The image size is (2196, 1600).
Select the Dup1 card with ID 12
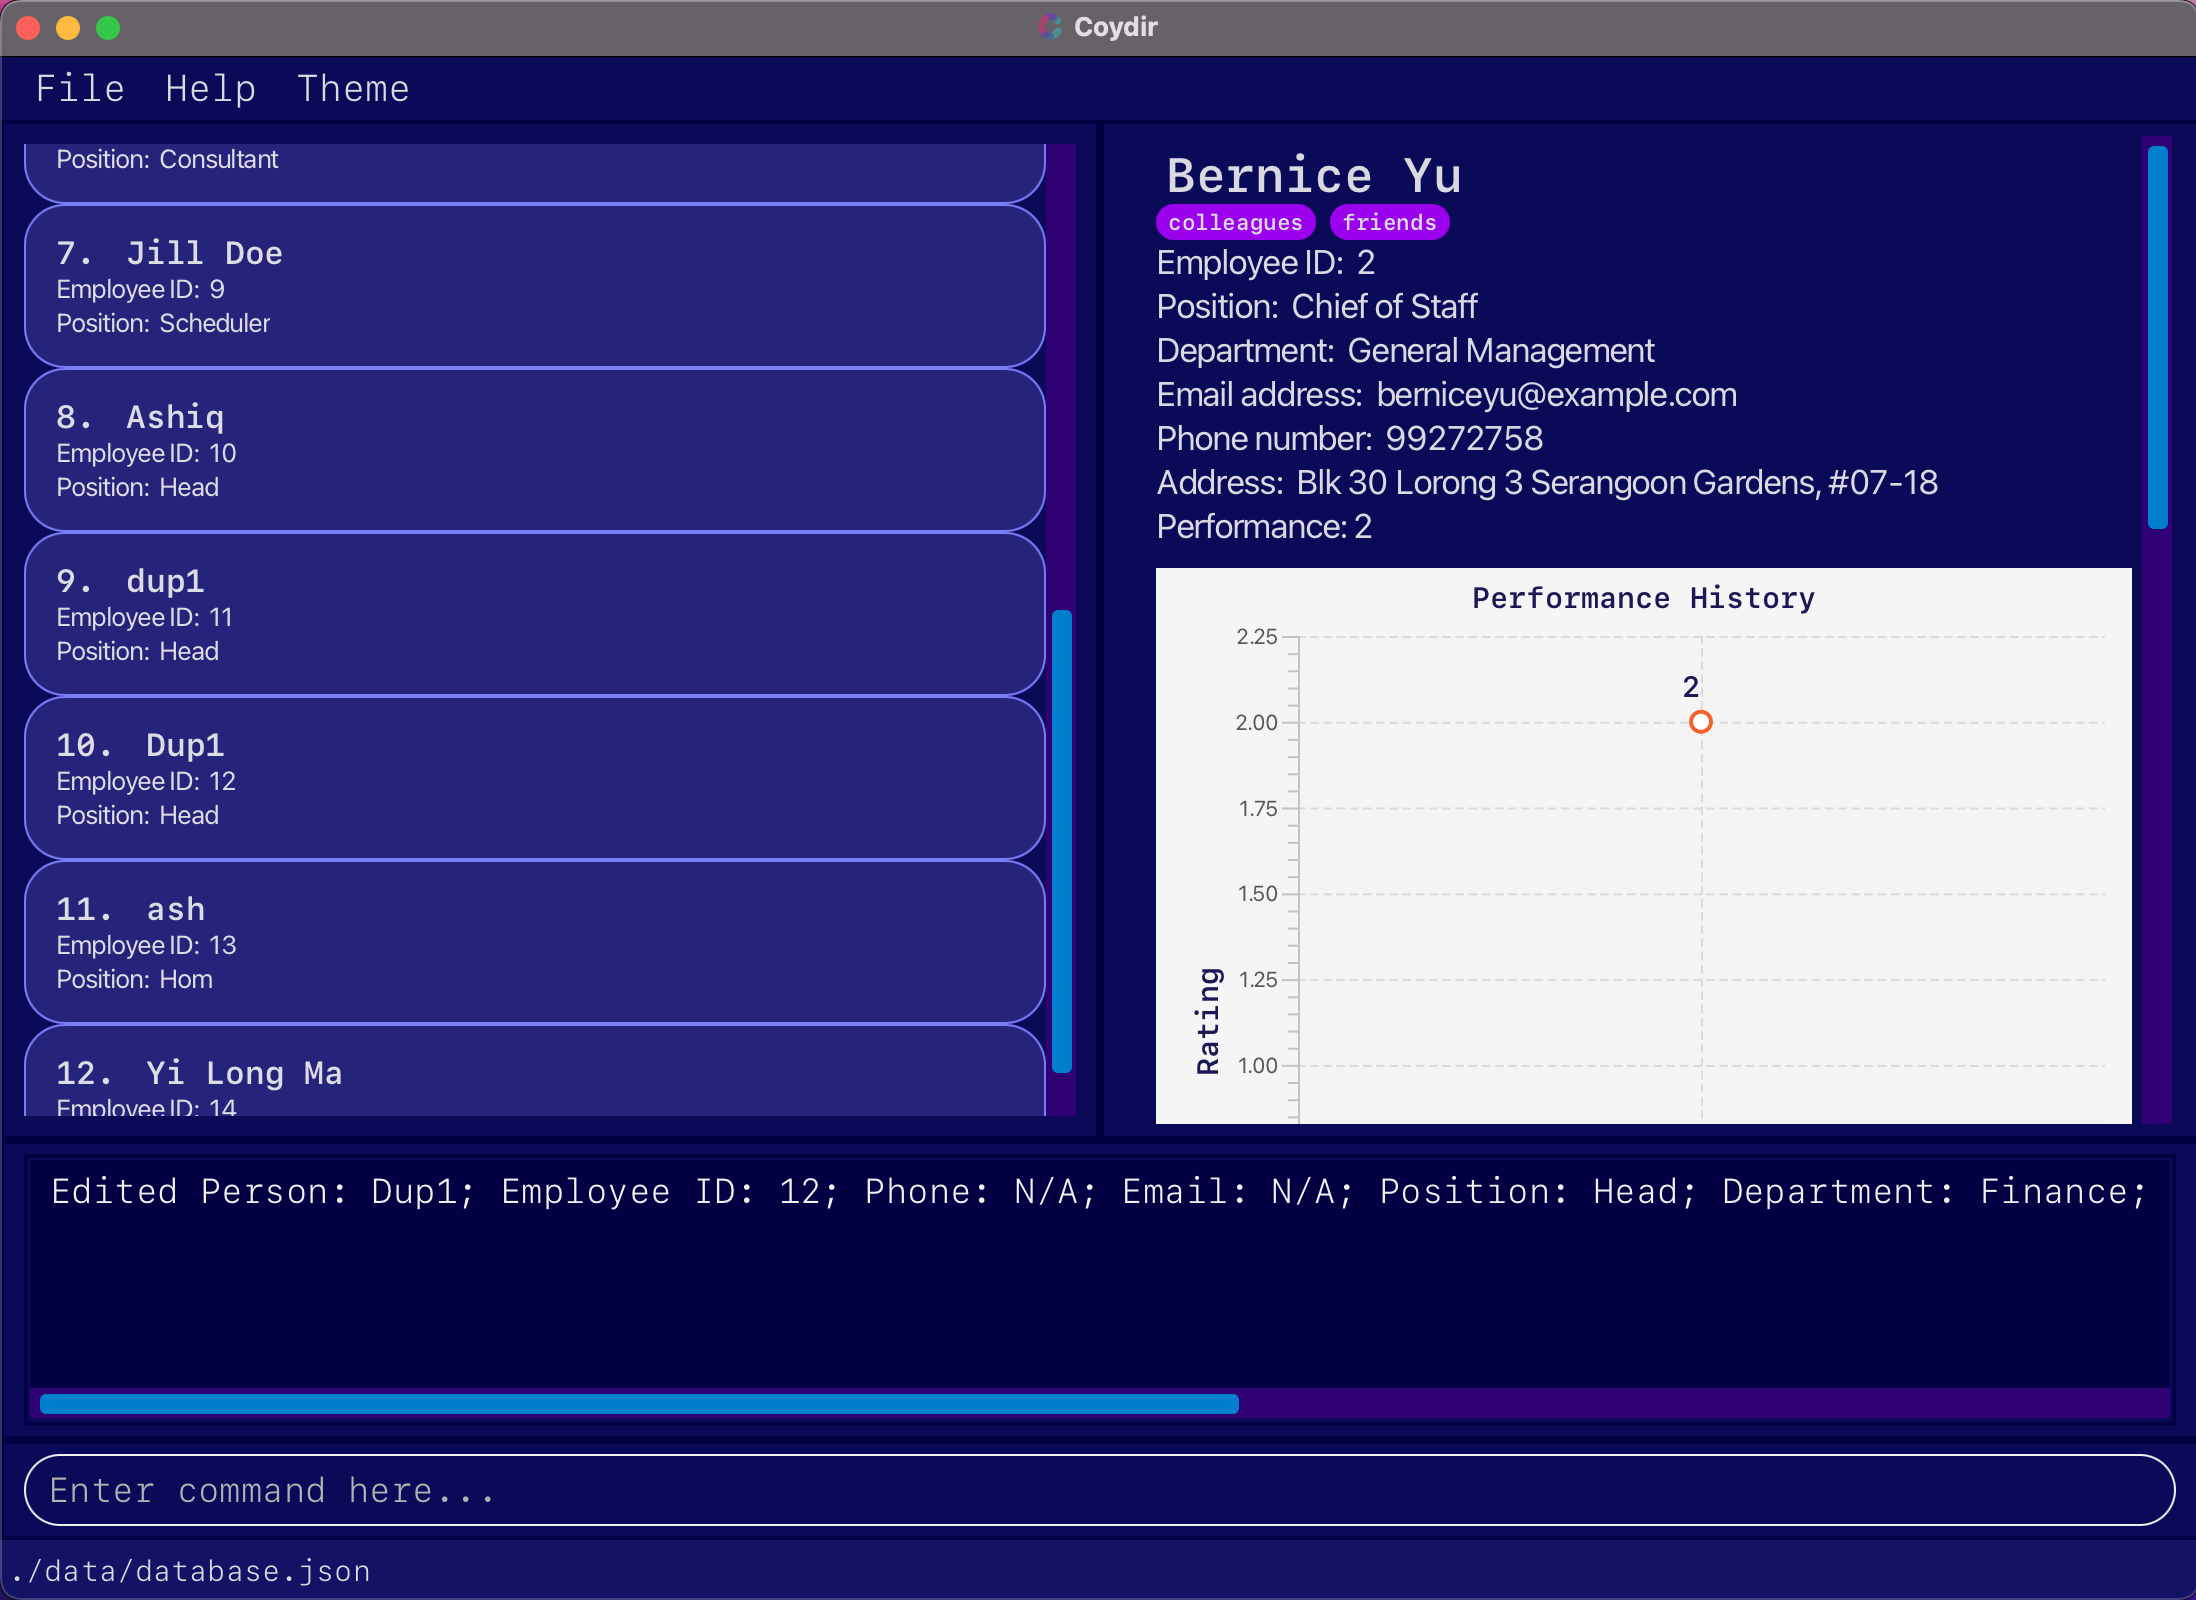[x=534, y=779]
